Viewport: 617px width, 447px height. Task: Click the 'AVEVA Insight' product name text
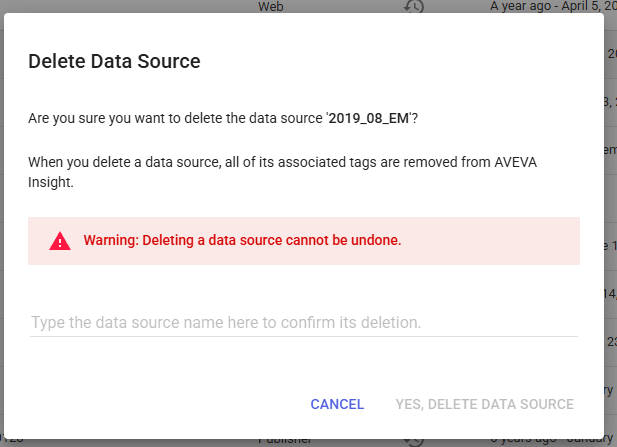(x=516, y=162)
